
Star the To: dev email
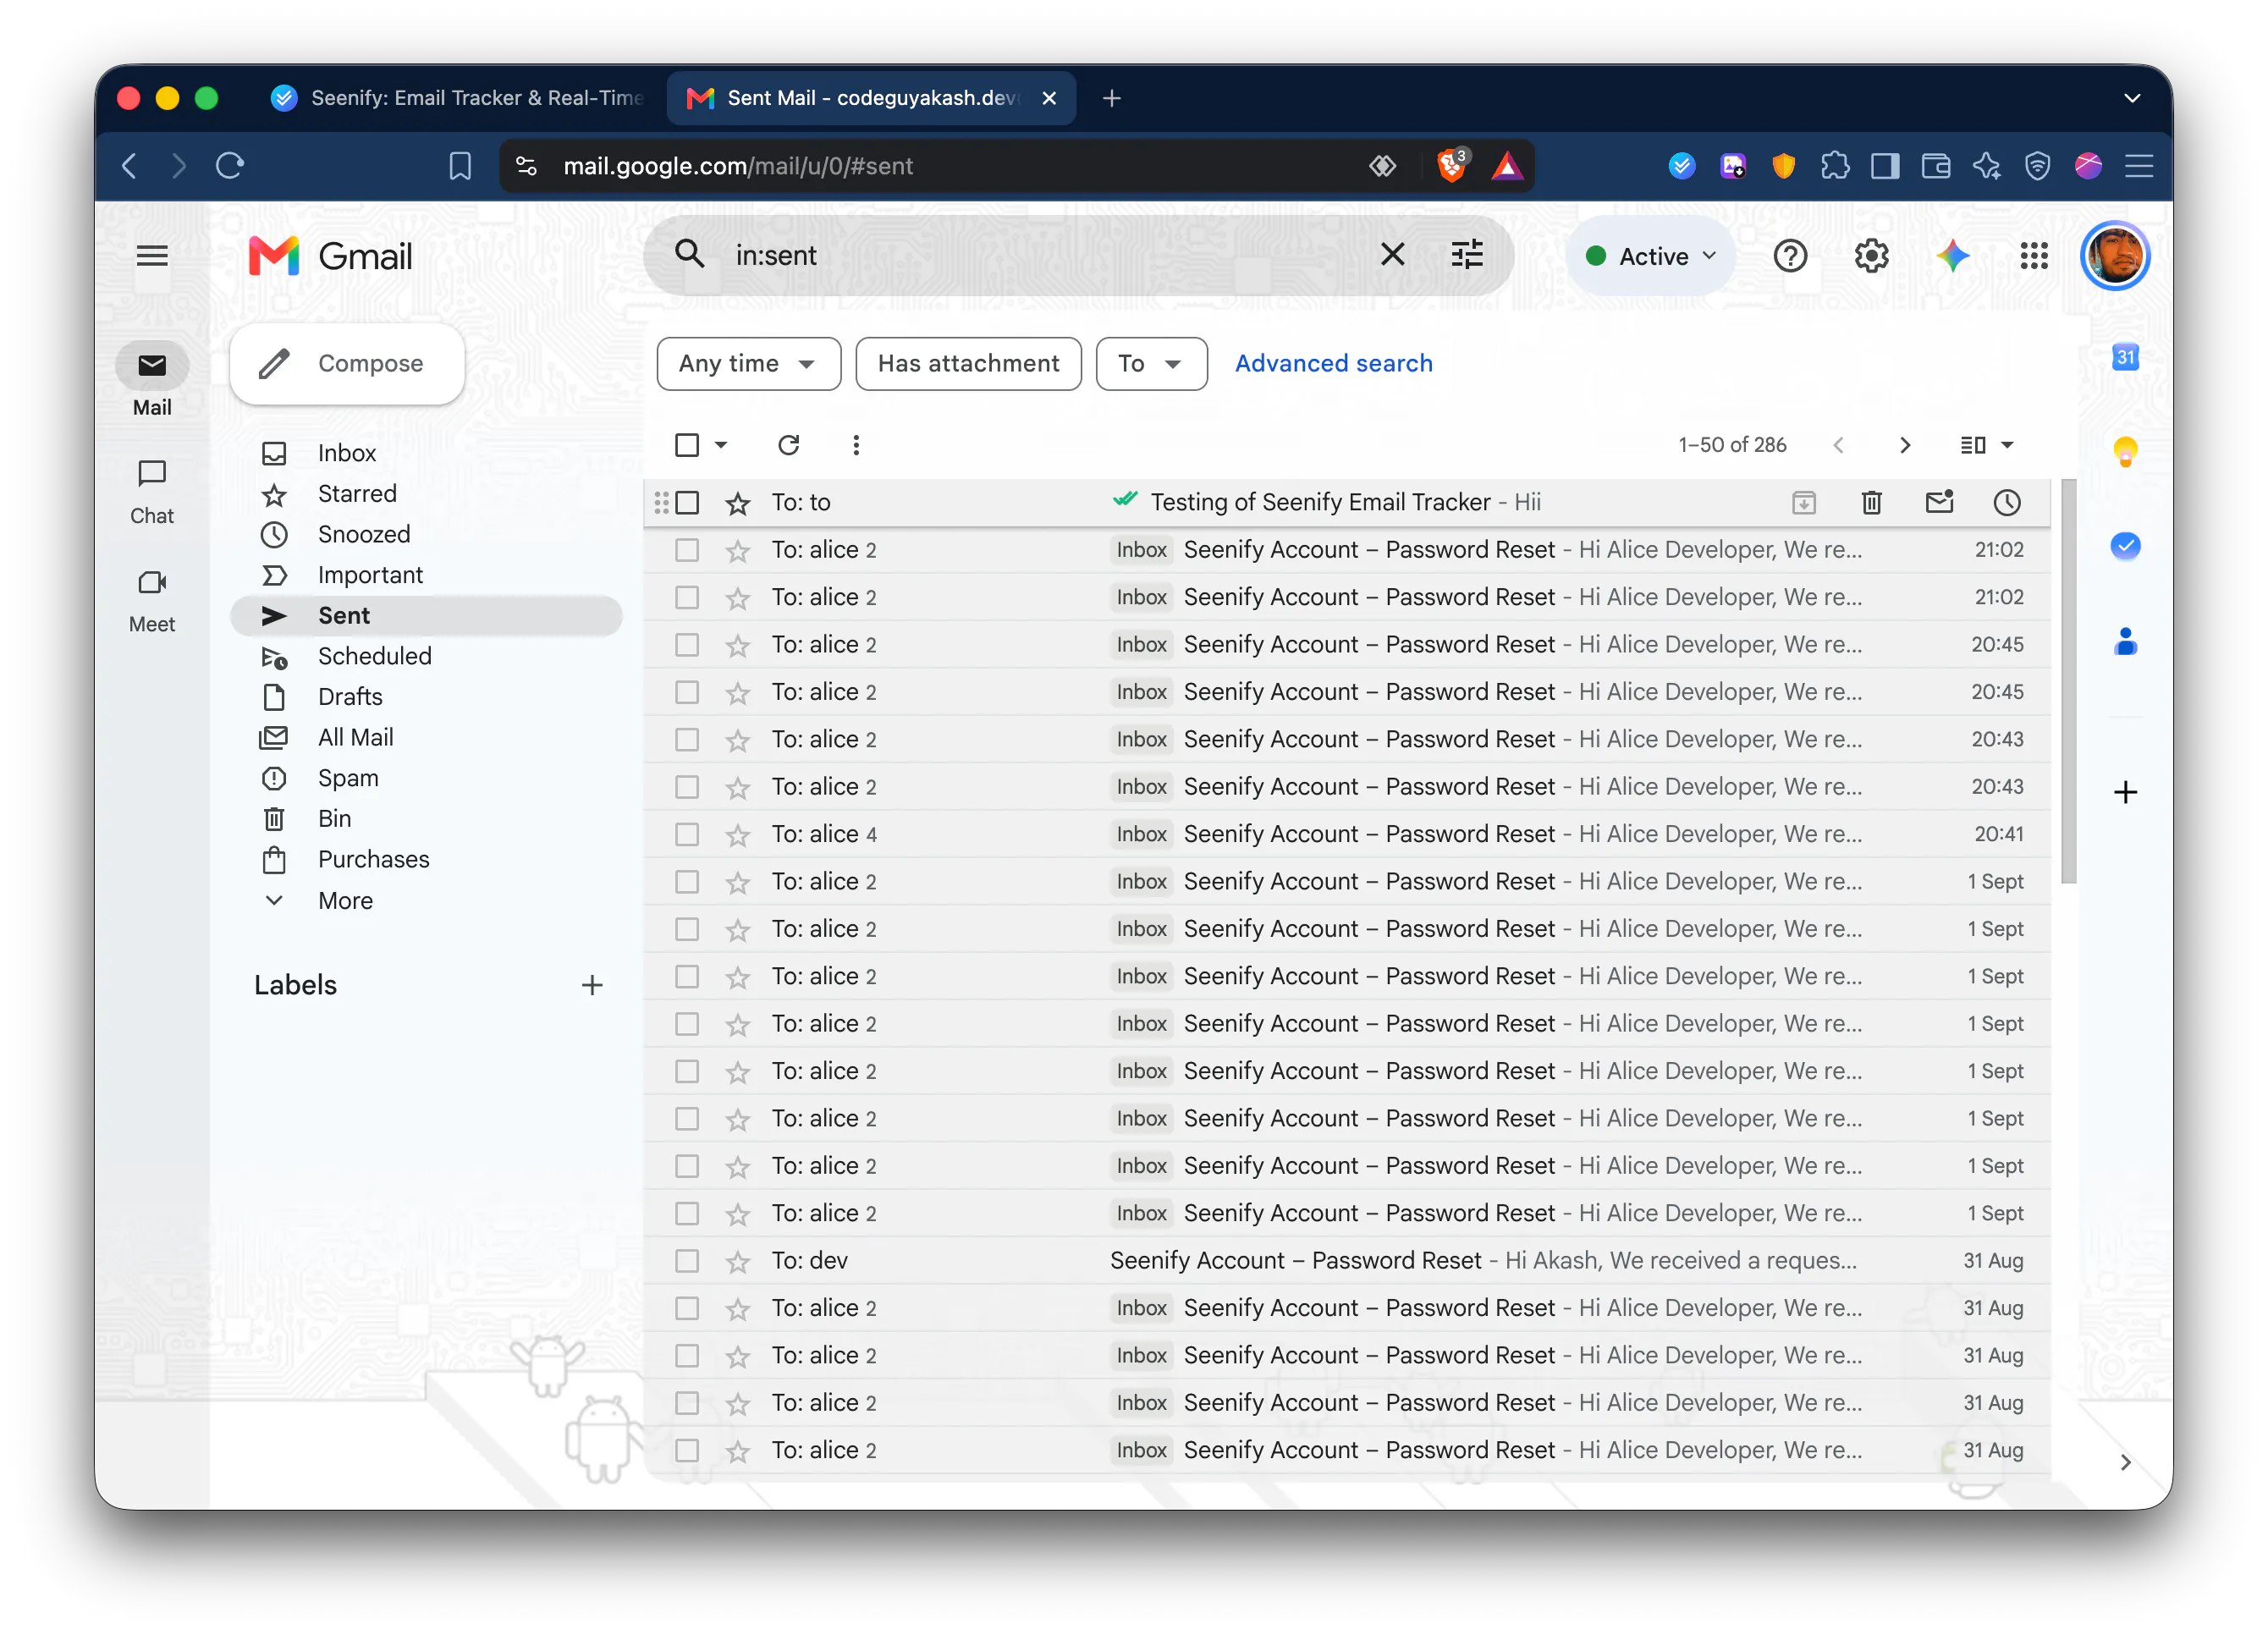pos(737,1261)
